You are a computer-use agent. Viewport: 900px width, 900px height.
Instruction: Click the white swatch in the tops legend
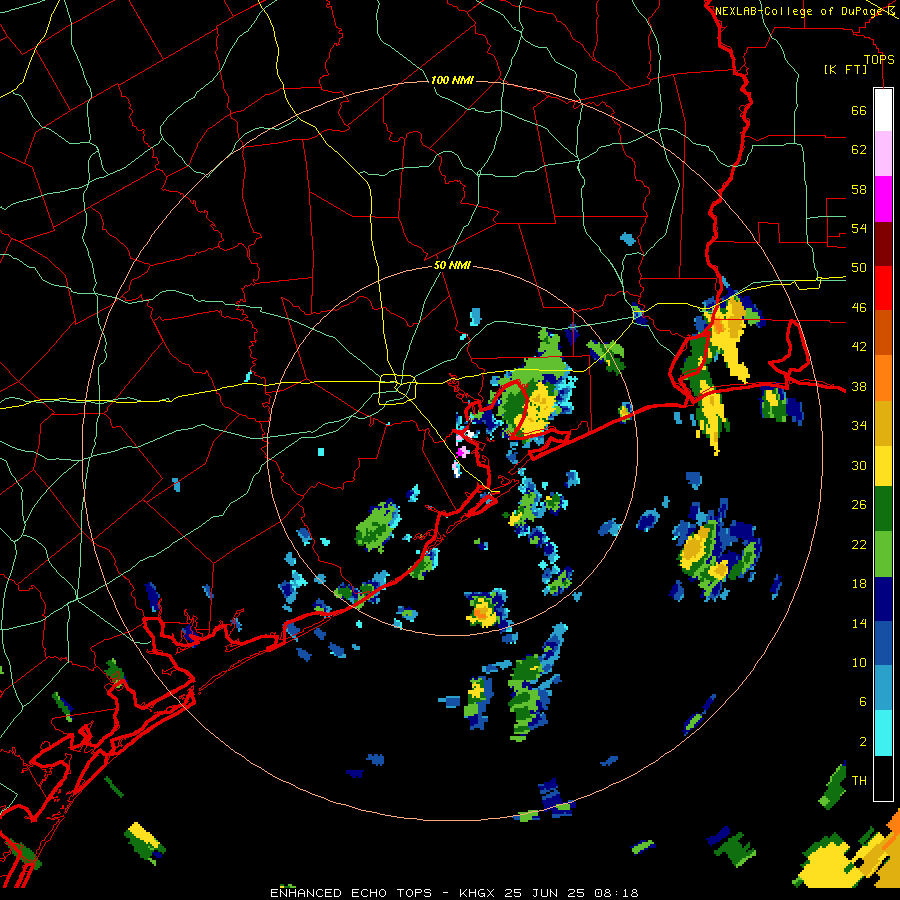[x=883, y=110]
